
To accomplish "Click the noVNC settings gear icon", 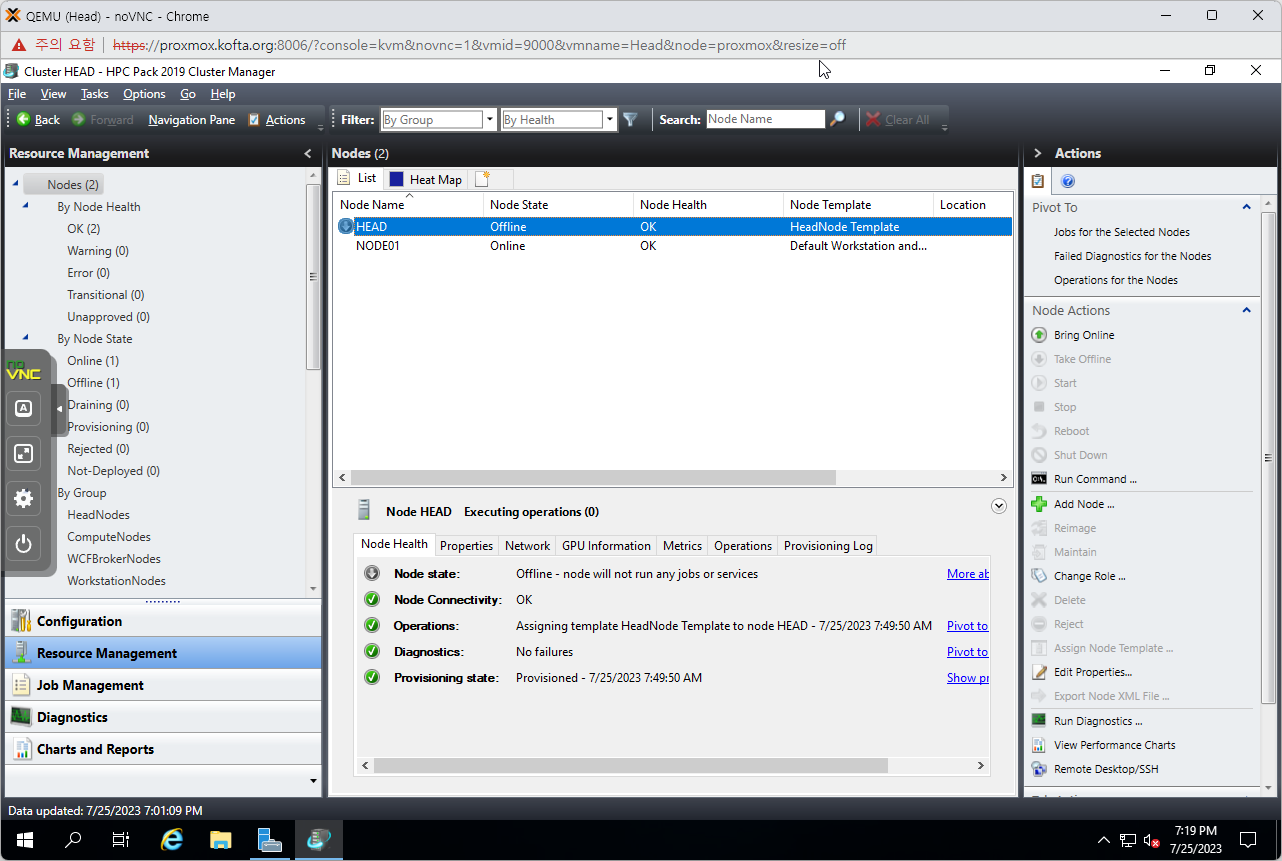I will coord(24,498).
